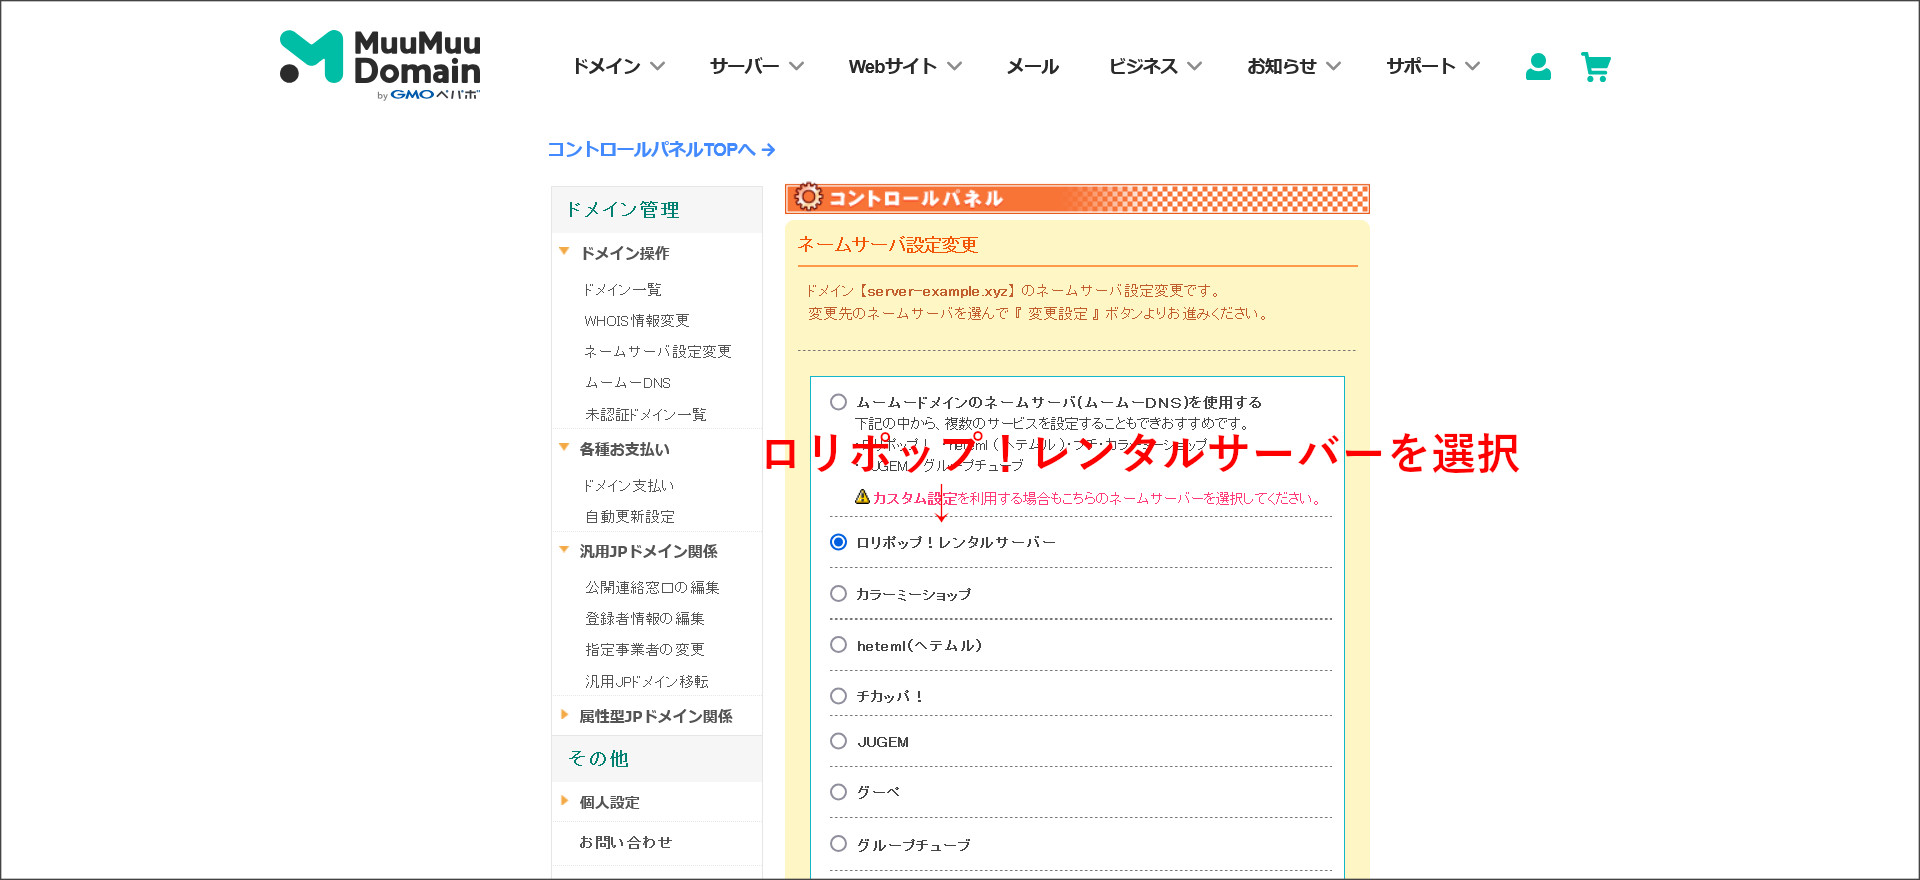This screenshot has width=1920, height=880.
Task: Open the お知らせ top menu label
Action: tap(1281, 66)
